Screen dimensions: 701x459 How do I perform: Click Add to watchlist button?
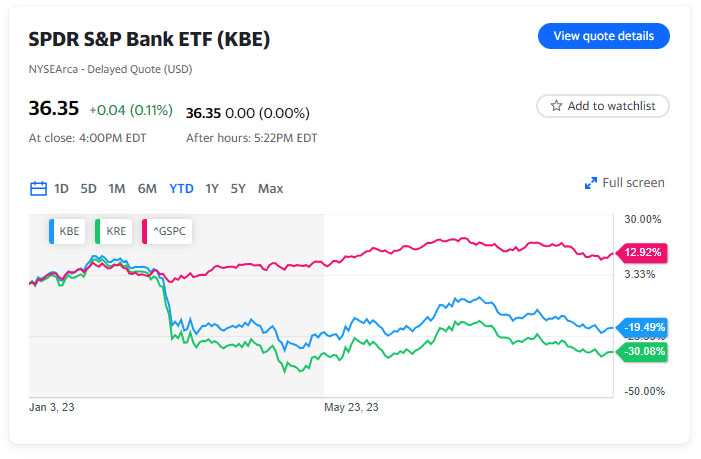coord(603,106)
